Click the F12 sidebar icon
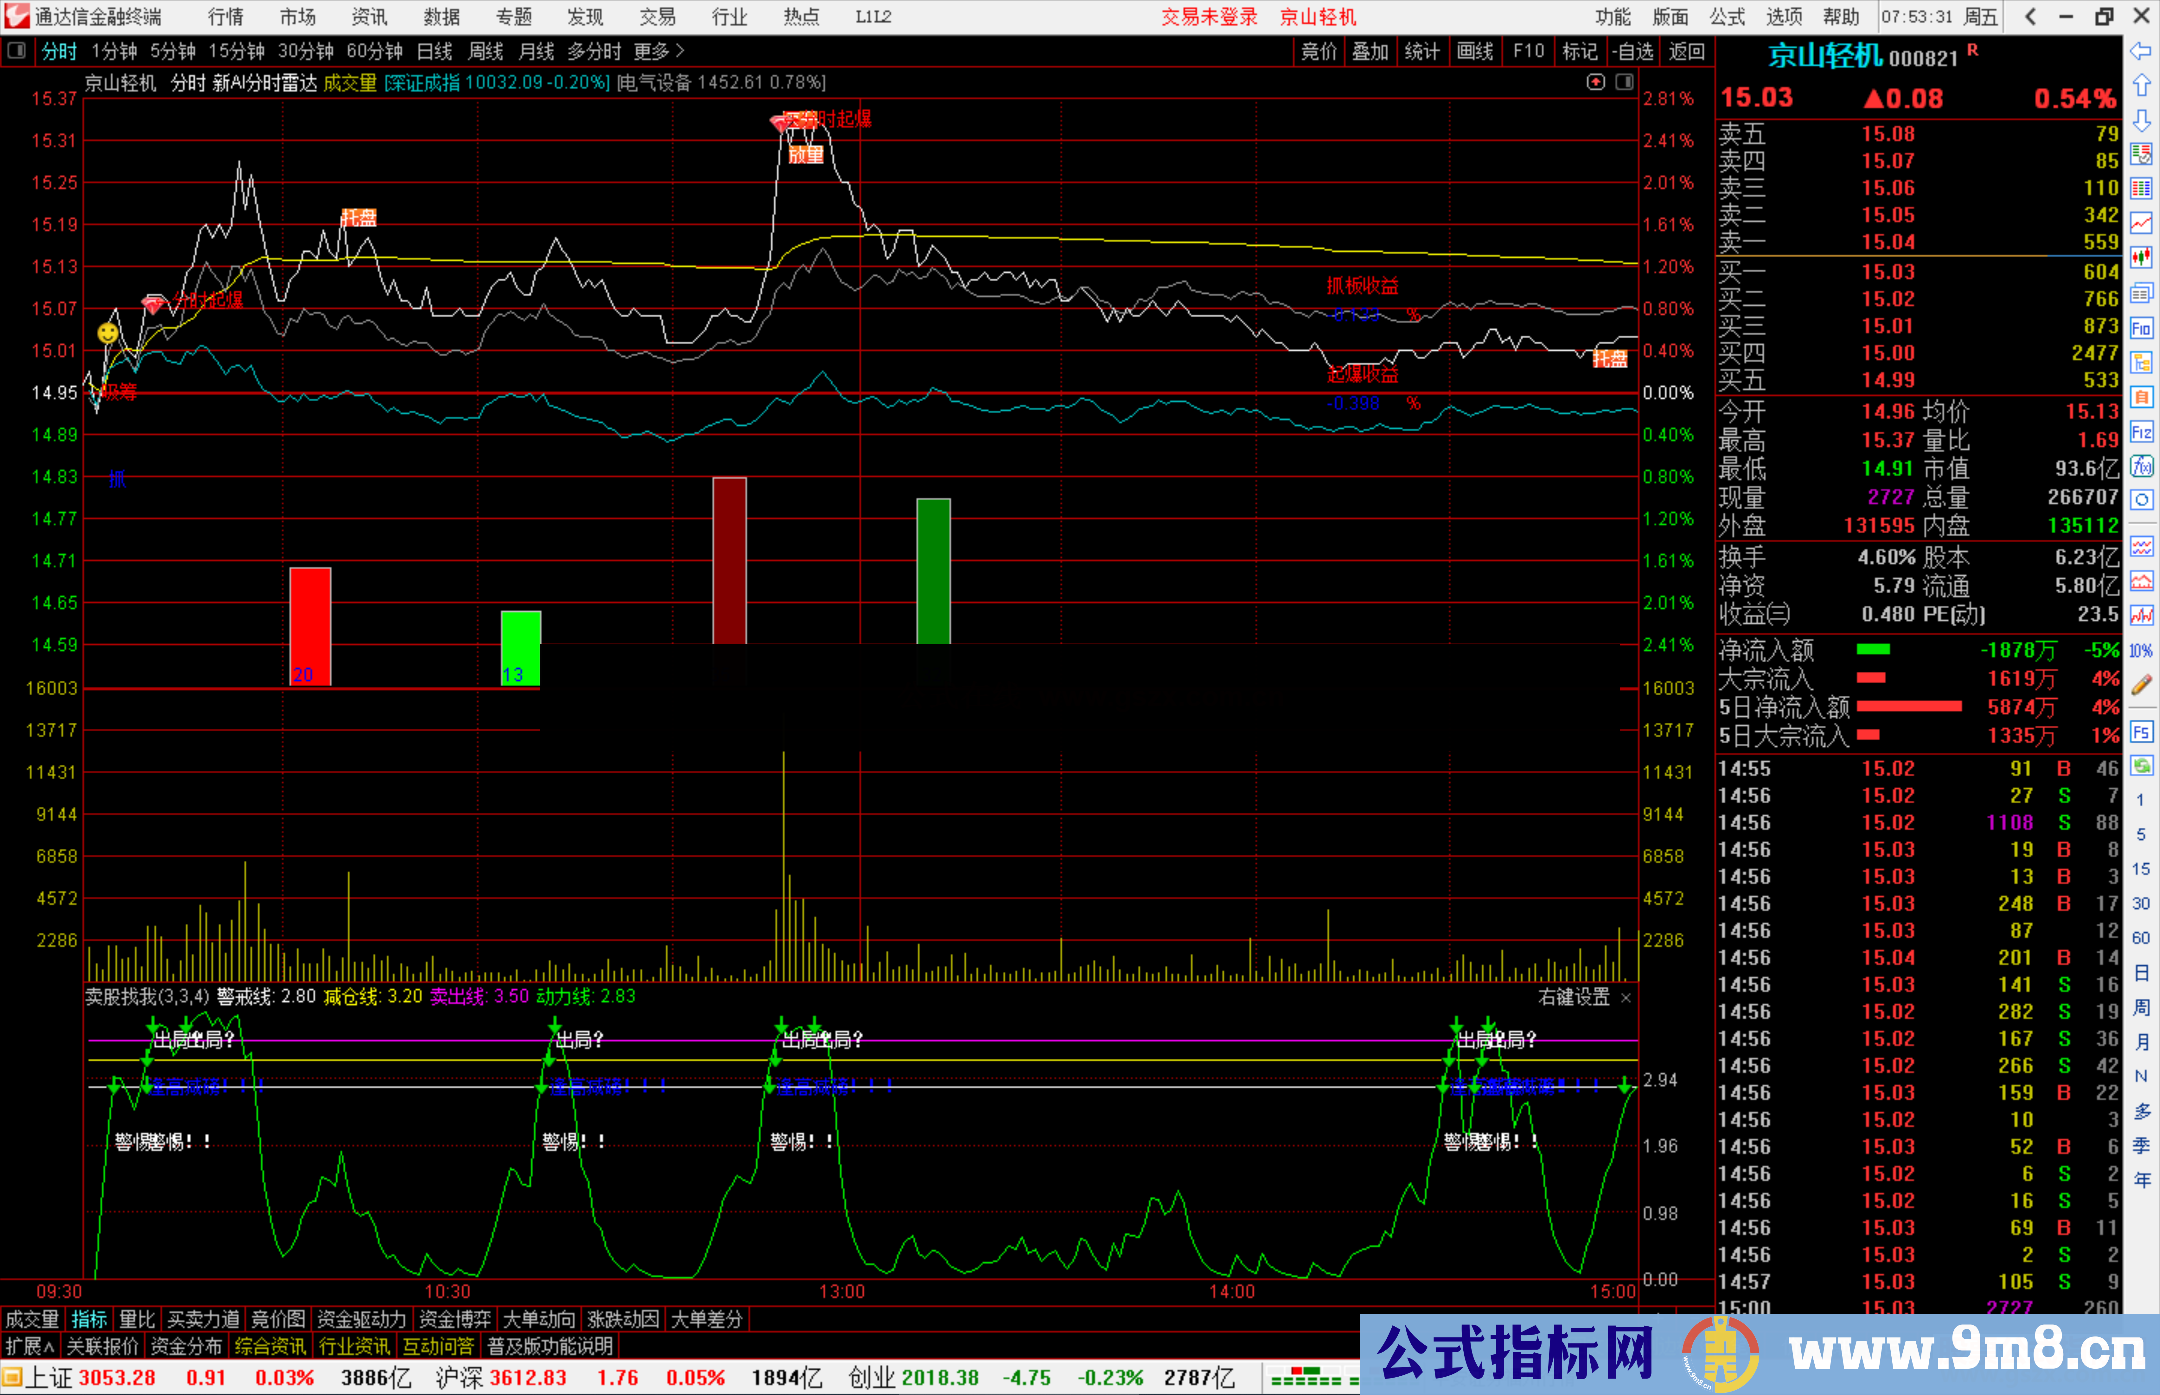This screenshot has width=2160, height=1395. (x=2141, y=432)
